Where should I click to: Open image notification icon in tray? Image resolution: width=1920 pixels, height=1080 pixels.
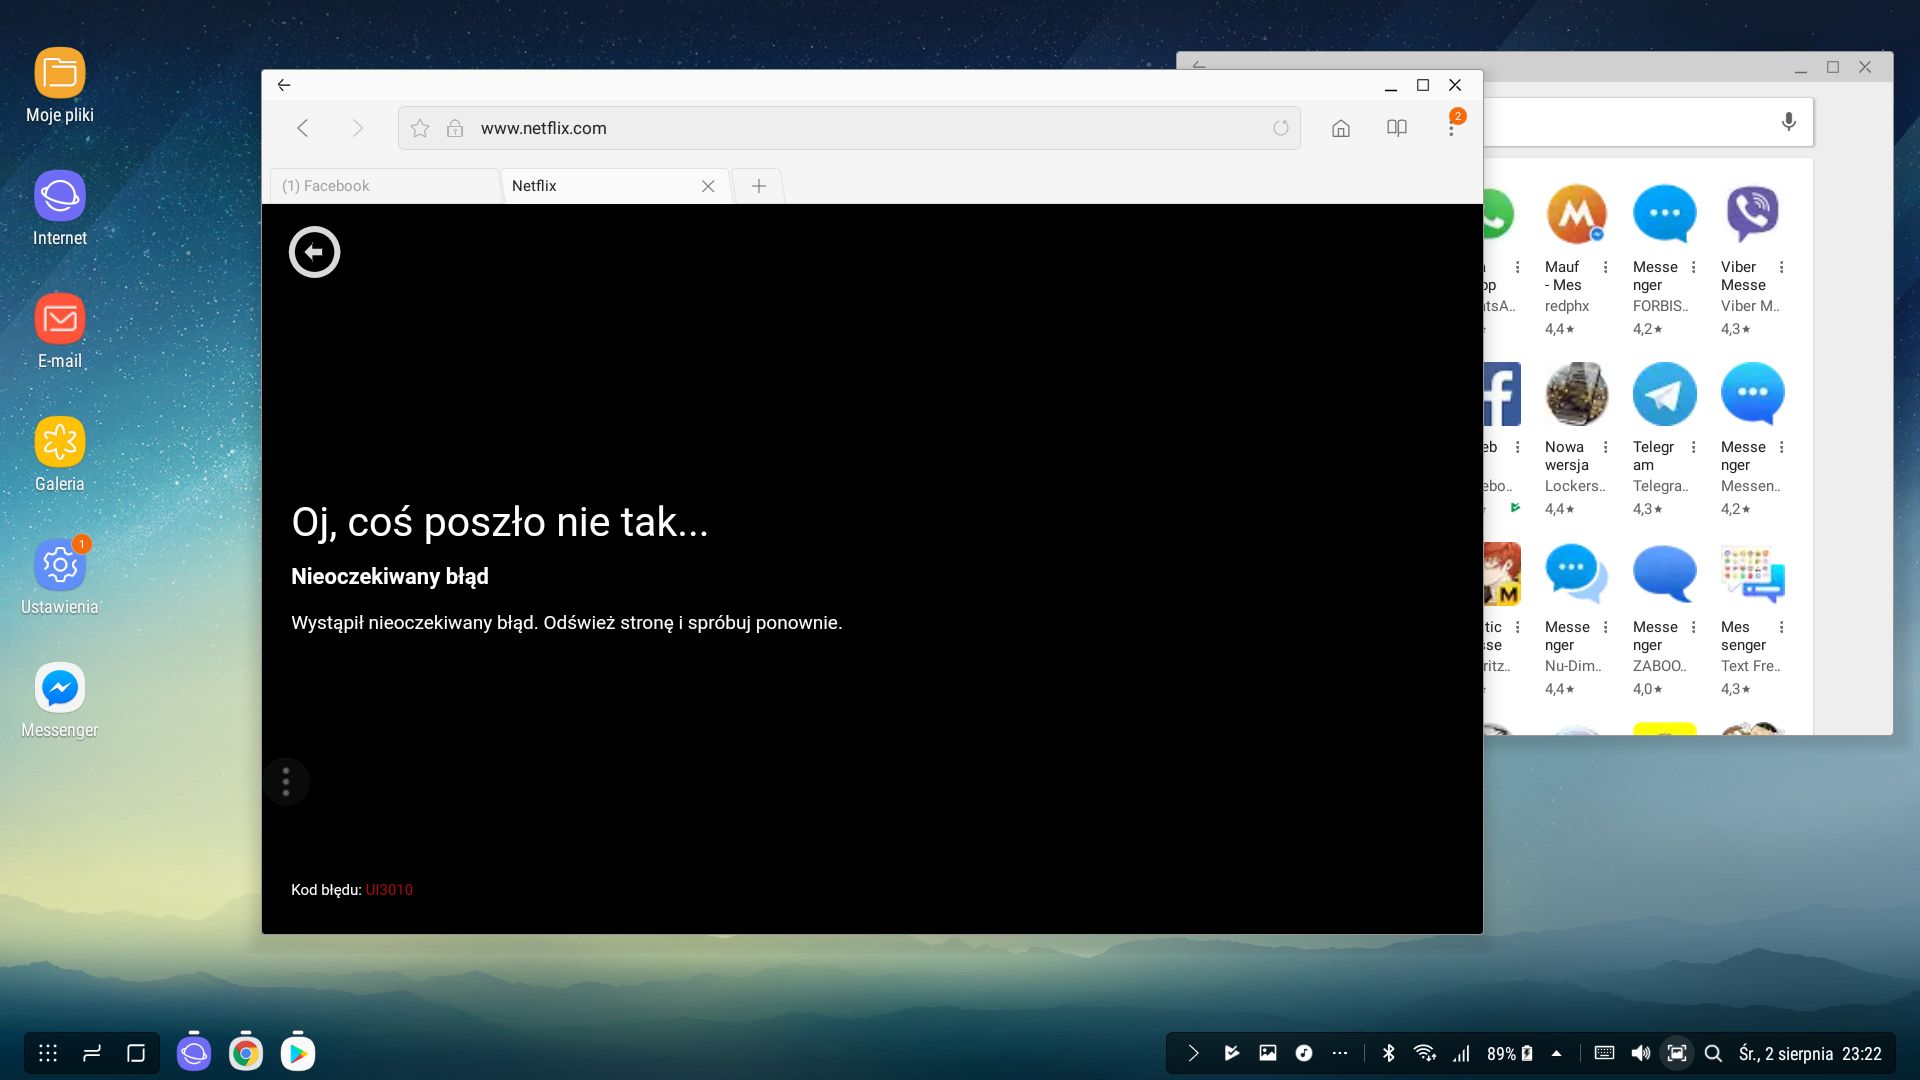point(1268,1053)
